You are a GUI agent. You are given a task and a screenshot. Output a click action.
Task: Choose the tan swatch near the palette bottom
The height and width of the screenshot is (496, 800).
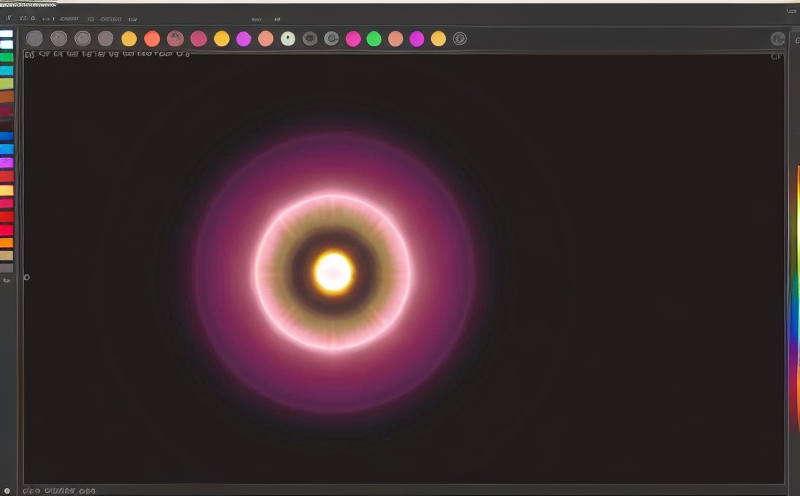click(x=7, y=255)
